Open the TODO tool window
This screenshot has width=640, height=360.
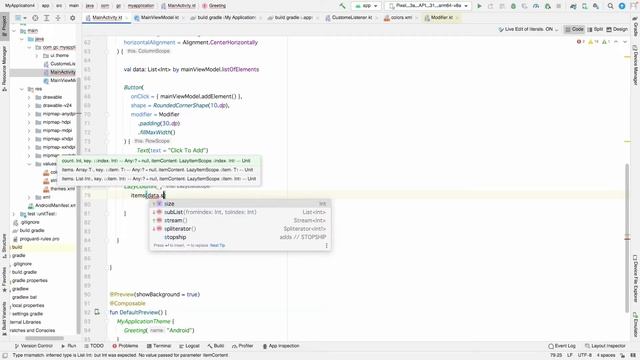click(94, 346)
